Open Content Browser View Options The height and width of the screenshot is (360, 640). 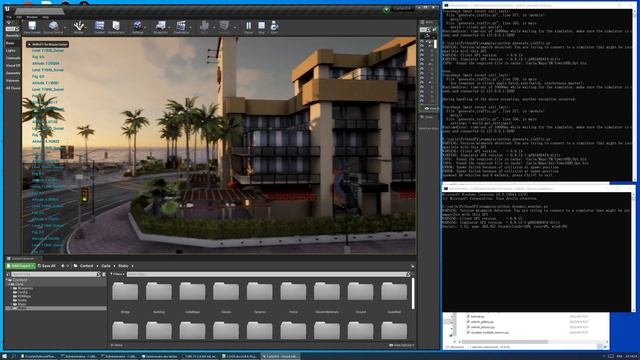tap(402, 345)
